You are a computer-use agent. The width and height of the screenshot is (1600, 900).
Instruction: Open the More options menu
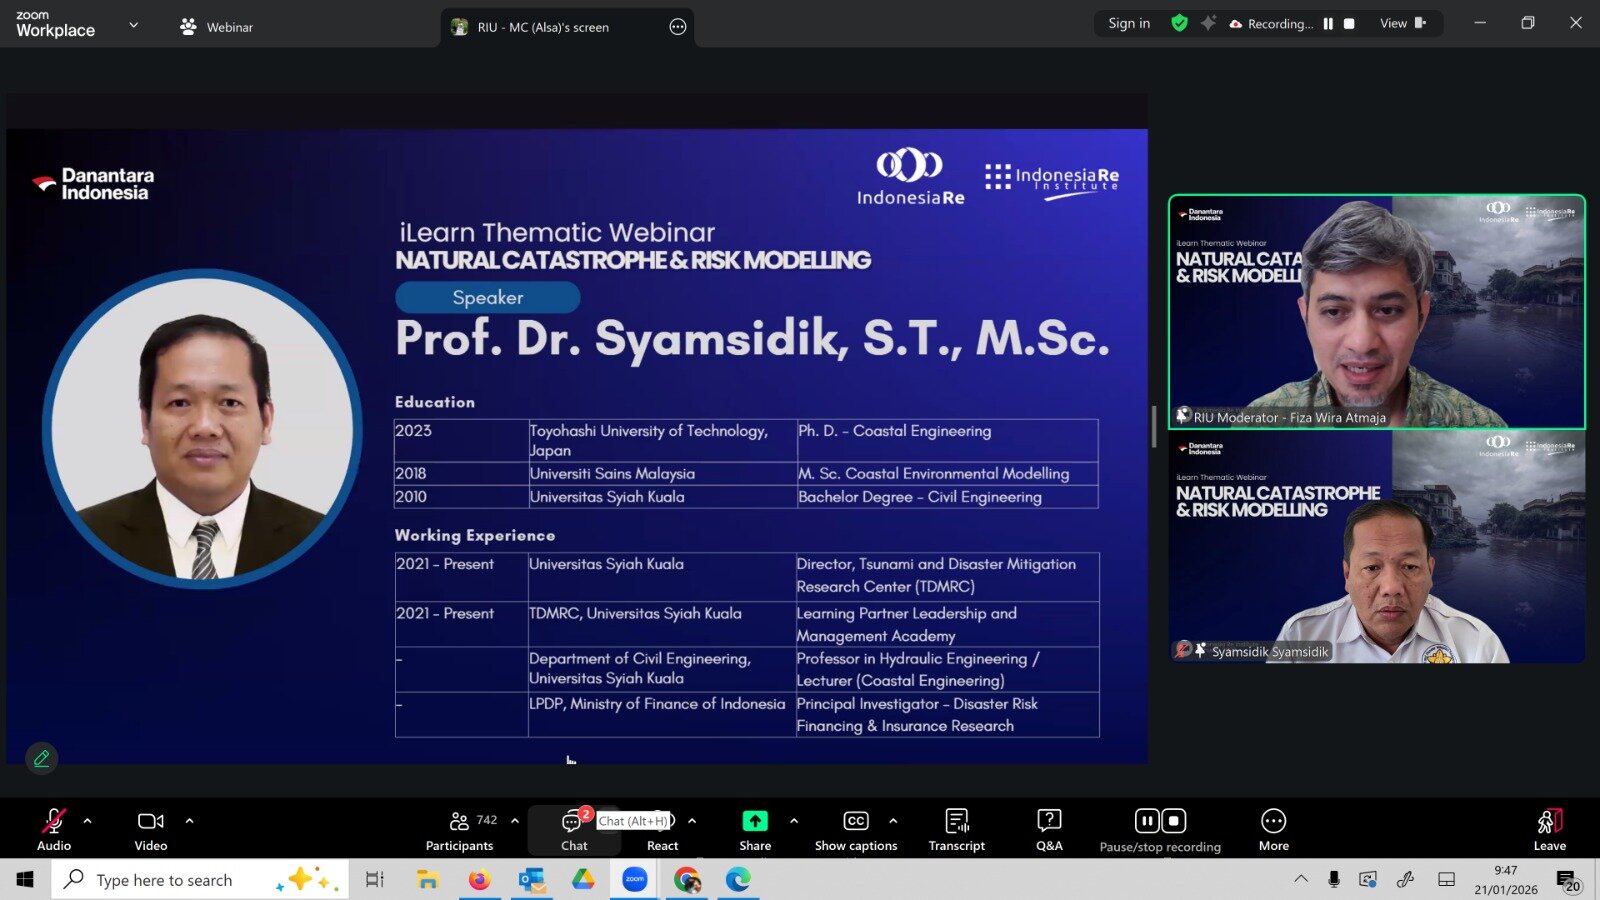(x=1273, y=830)
